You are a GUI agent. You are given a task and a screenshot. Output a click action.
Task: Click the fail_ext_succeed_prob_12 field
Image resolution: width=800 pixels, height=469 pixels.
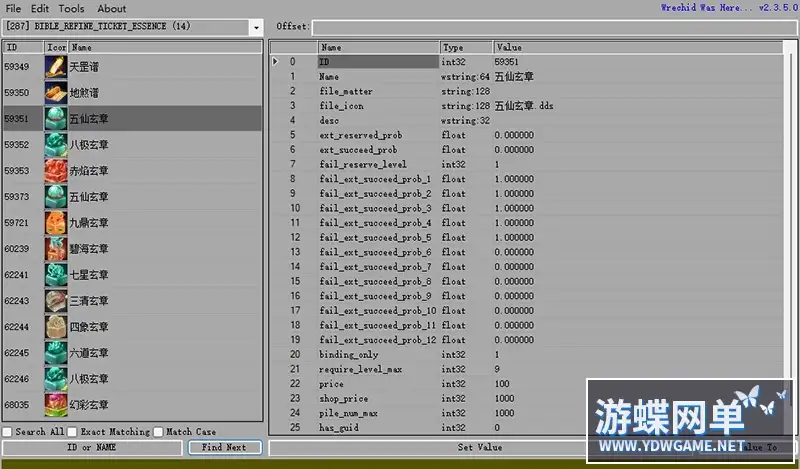click(x=378, y=340)
